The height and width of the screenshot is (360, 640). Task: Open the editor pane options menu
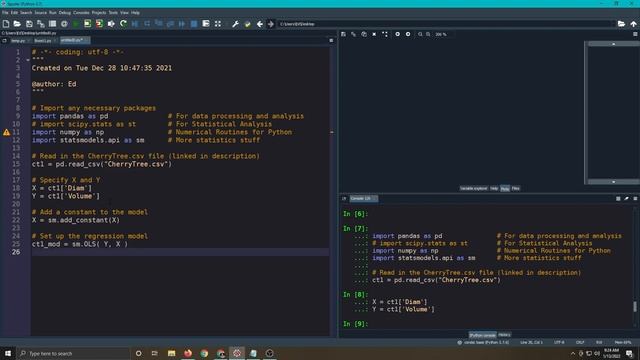tap(331, 41)
